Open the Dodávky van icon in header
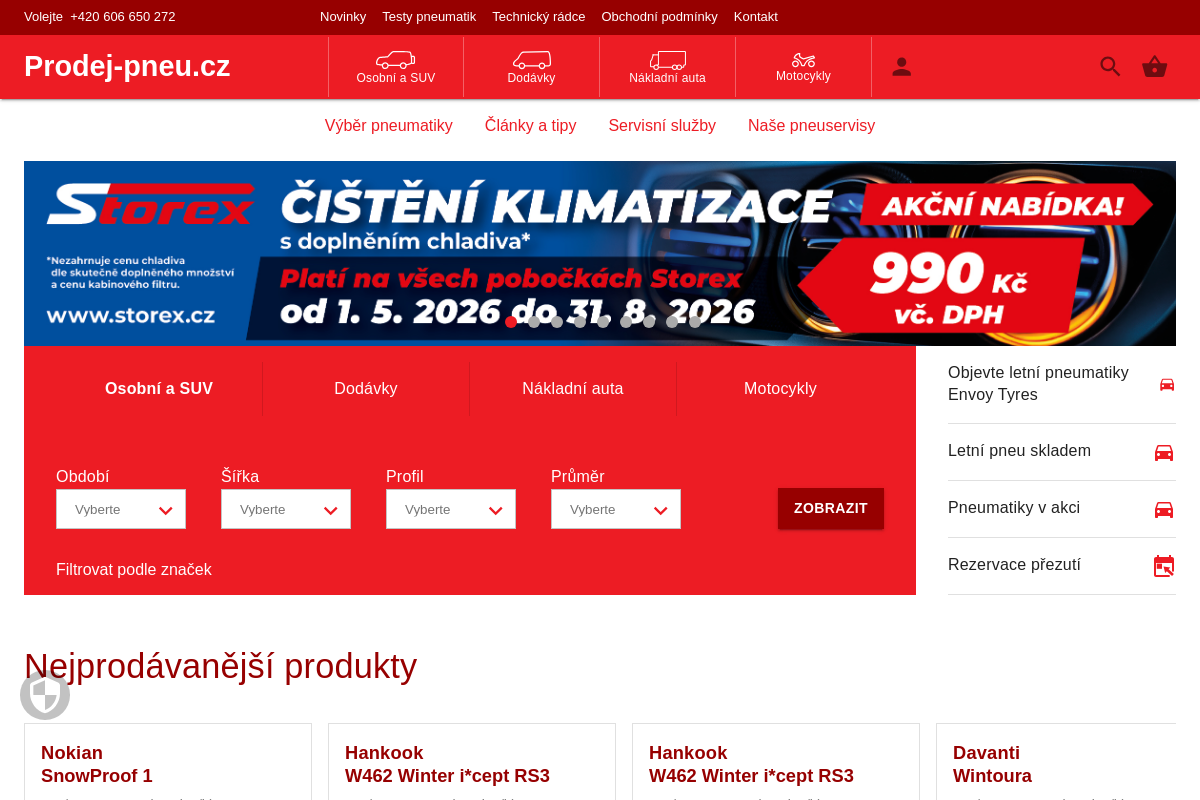The image size is (1200, 800). click(x=531, y=60)
